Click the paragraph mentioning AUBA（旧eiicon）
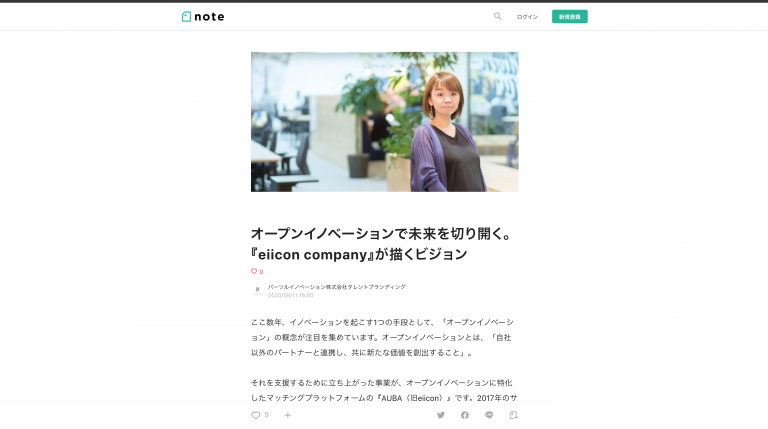Screen dimensions: 768x429 [384, 390]
